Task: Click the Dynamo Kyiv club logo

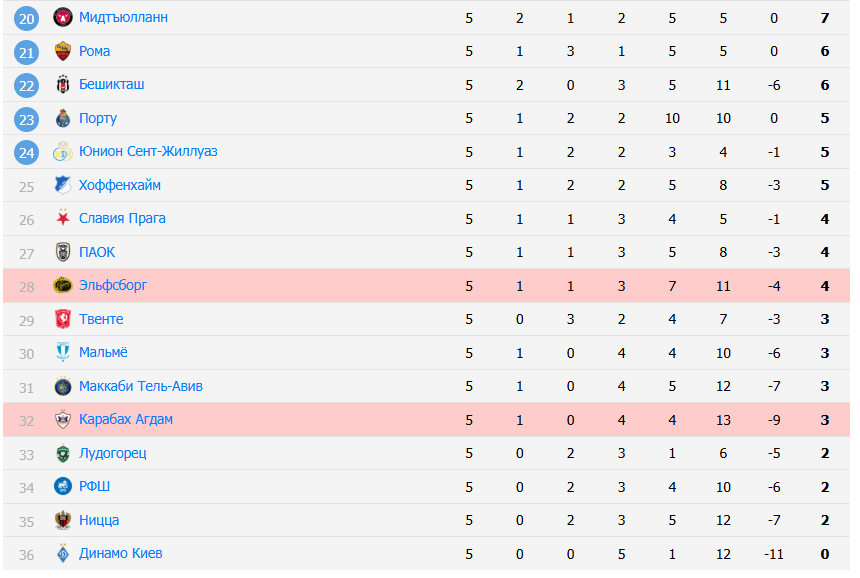Action: coord(63,554)
